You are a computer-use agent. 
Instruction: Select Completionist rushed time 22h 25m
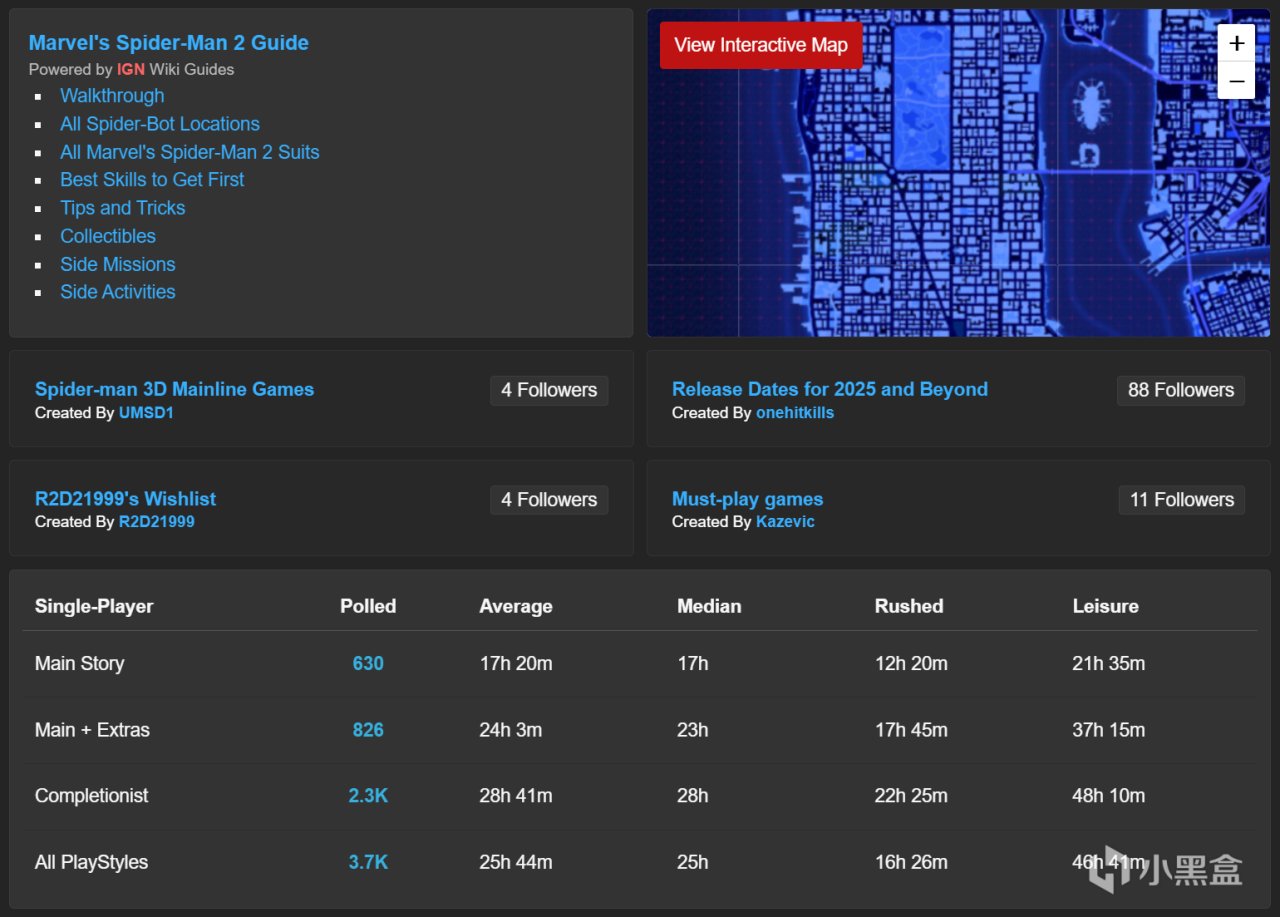point(911,796)
